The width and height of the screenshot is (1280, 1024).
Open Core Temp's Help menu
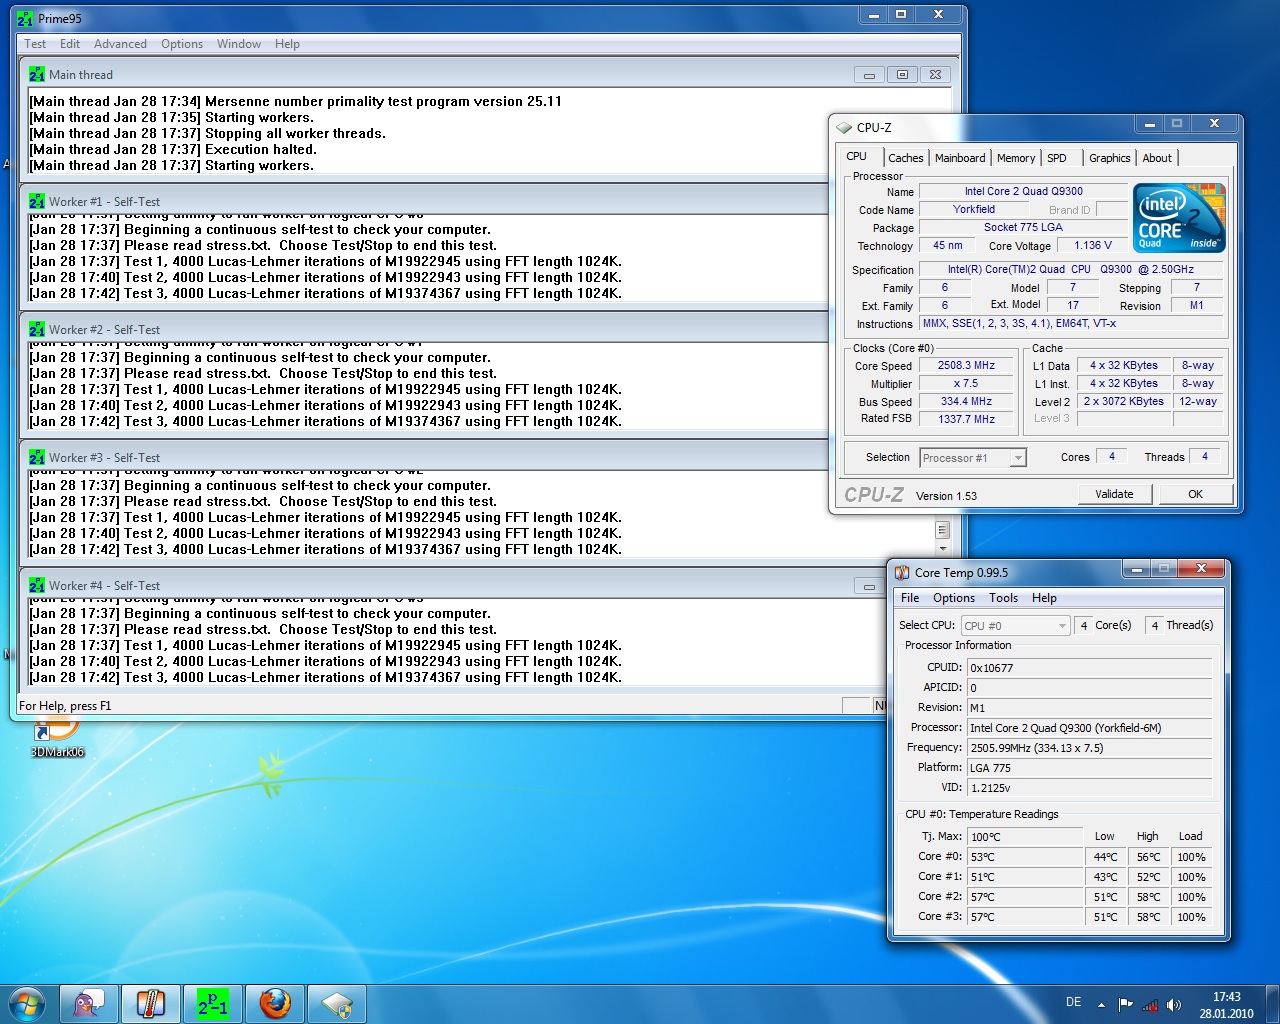(x=1044, y=598)
